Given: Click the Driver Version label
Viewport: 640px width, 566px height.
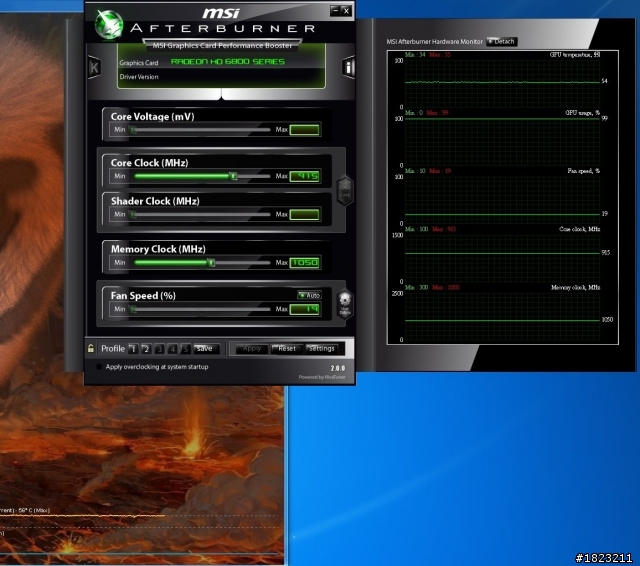Looking at the screenshot, I should [139, 77].
